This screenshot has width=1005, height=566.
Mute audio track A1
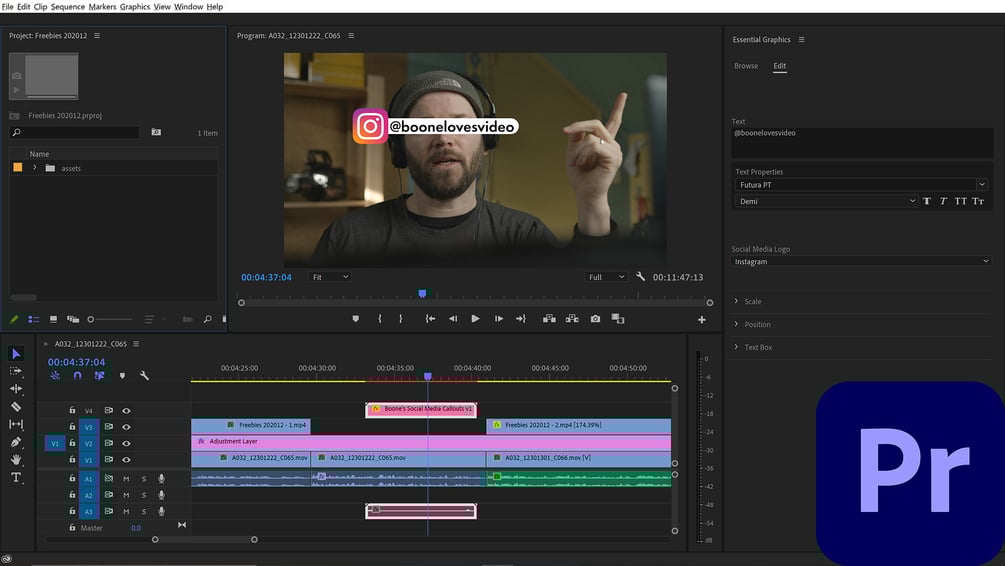click(126, 479)
